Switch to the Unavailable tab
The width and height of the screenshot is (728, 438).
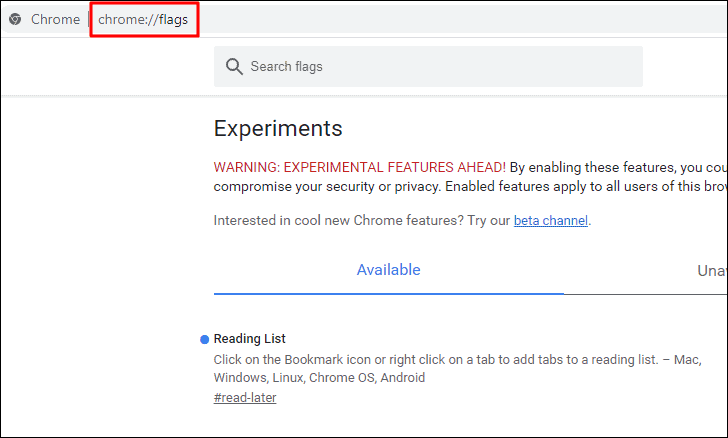click(712, 270)
